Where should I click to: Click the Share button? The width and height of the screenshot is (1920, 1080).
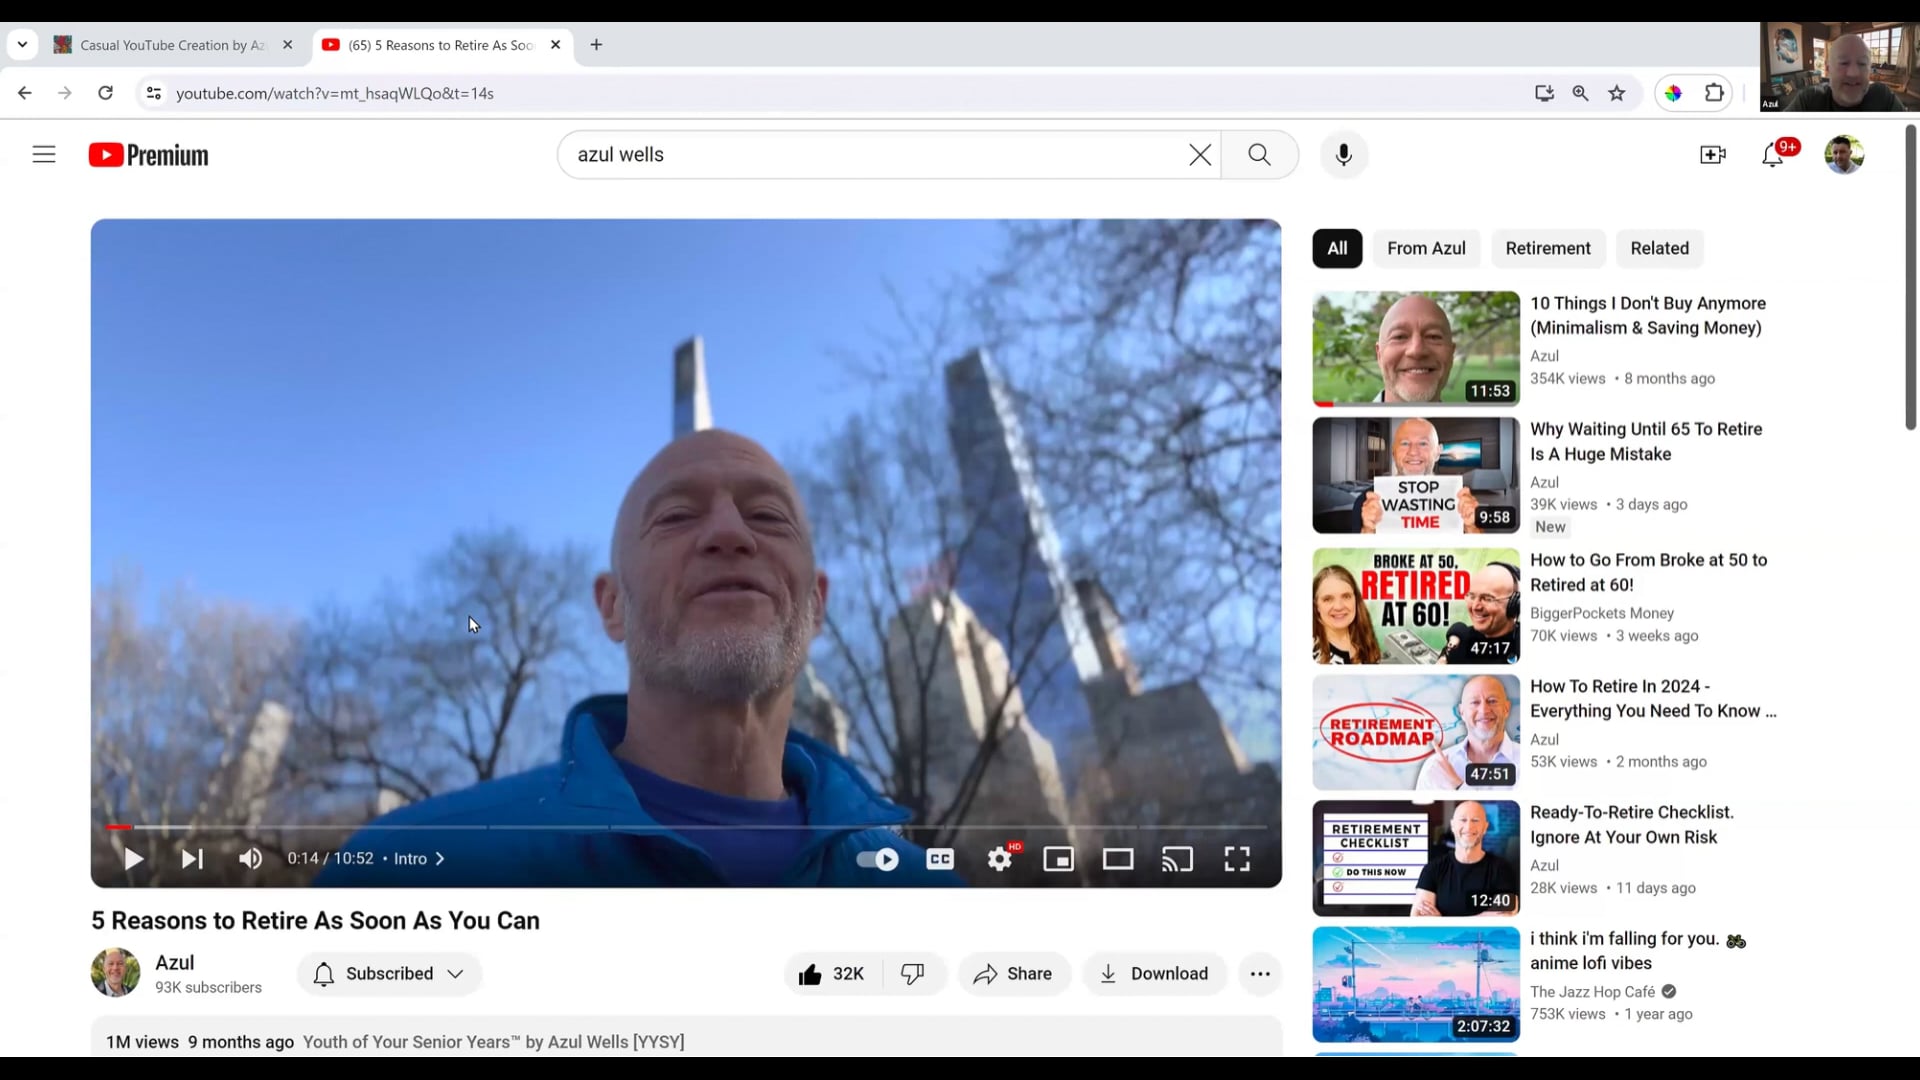pyautogui.click(x=1013, y=974)
